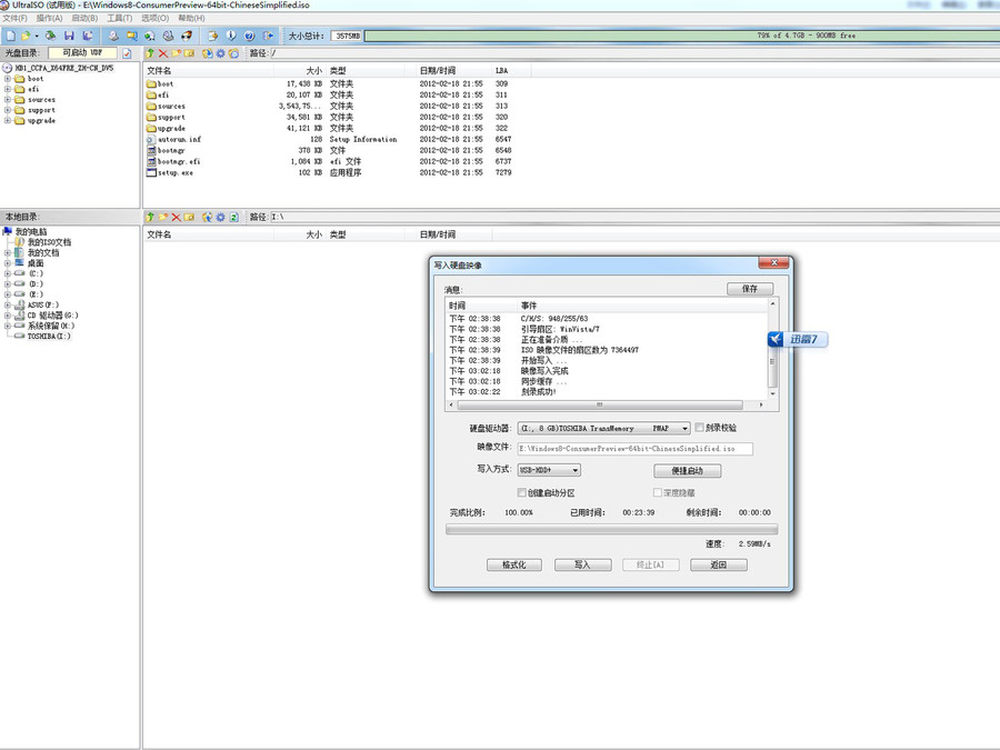Click the Exit icon in the main toolbar
The image size is (1000, 750).
[268, 36]
